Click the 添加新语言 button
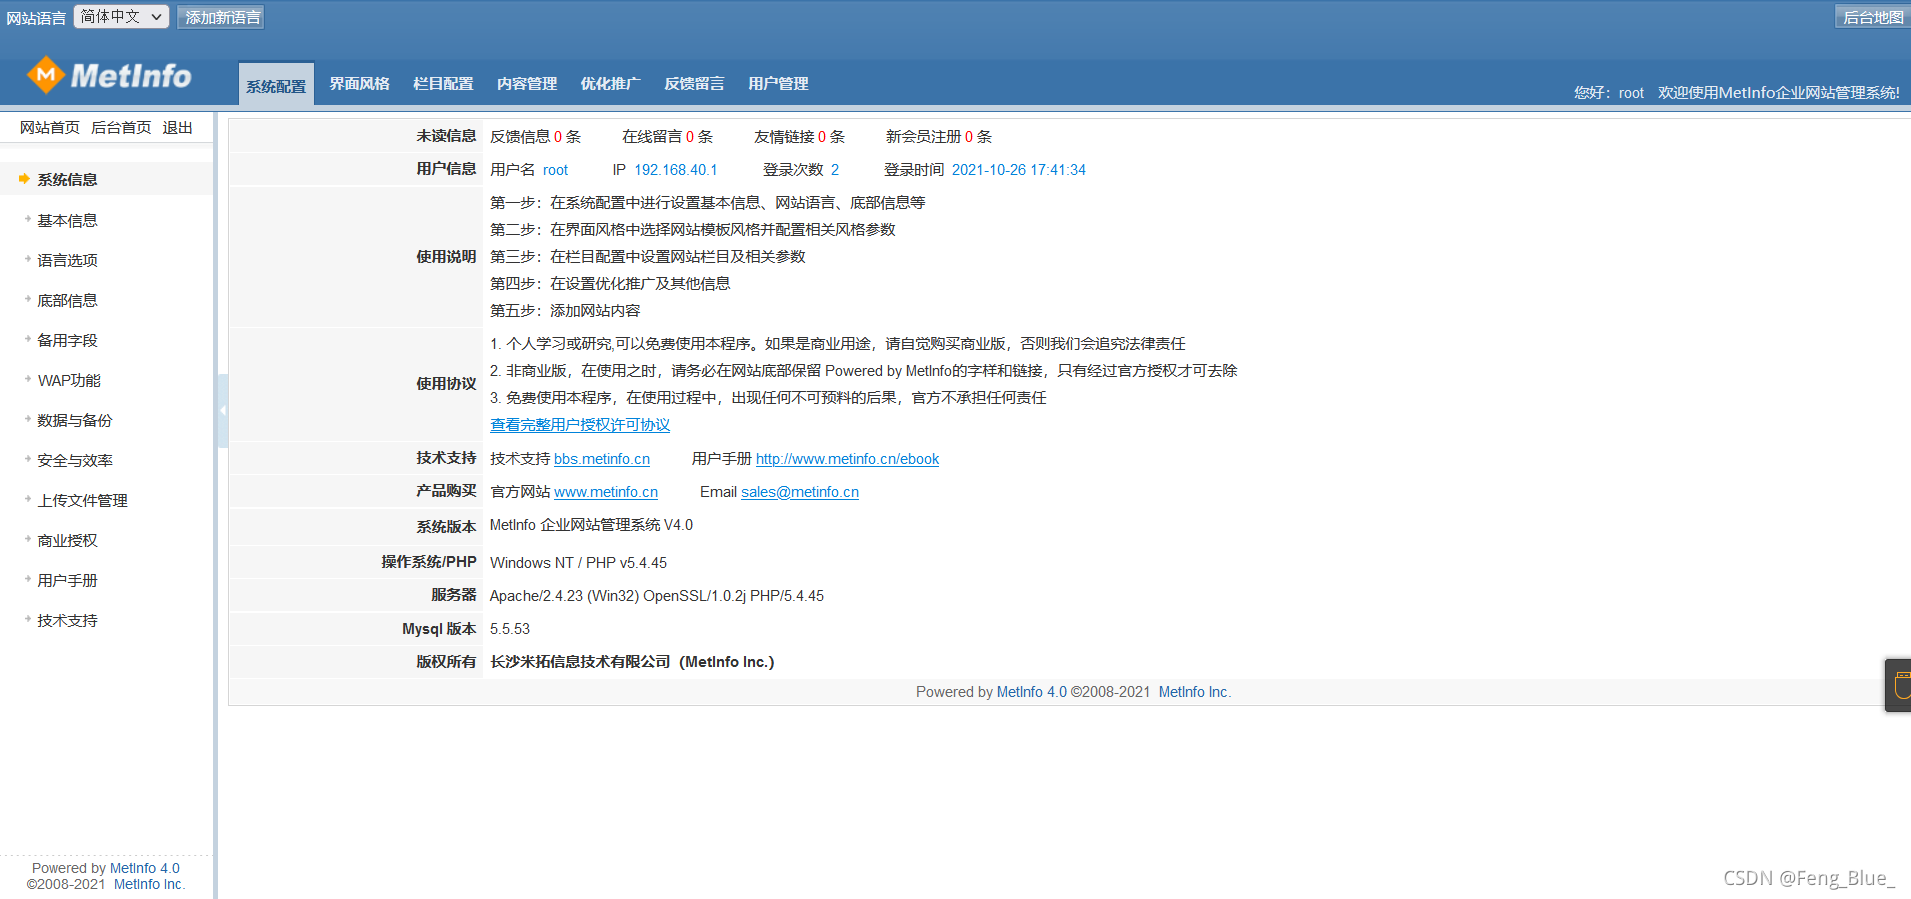 tap(222, 17)
